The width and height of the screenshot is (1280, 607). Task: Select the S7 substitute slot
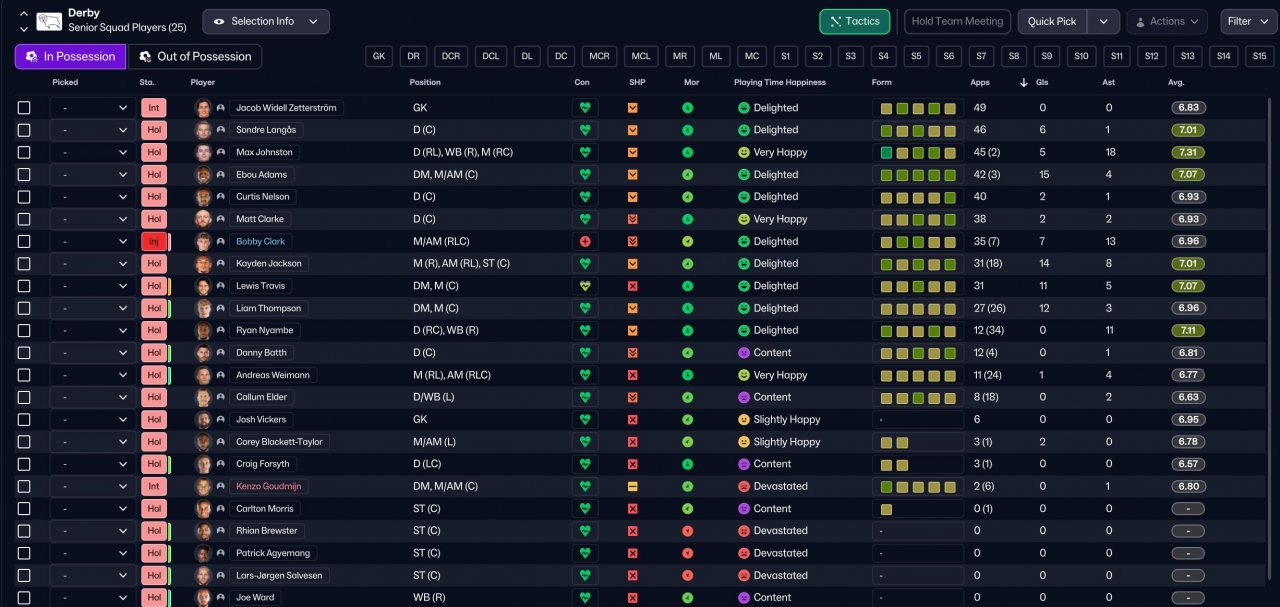(x=982, y=57)
